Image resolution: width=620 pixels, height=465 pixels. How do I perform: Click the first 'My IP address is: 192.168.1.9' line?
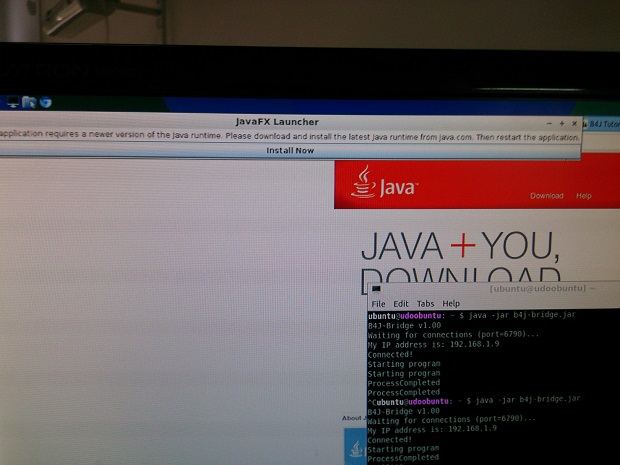click(433, 344)
